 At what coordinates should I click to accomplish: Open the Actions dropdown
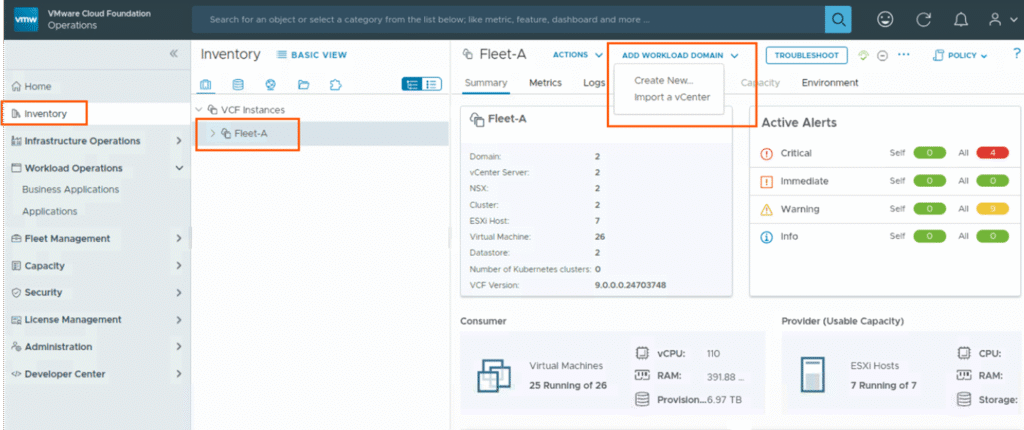pos(577,55)
